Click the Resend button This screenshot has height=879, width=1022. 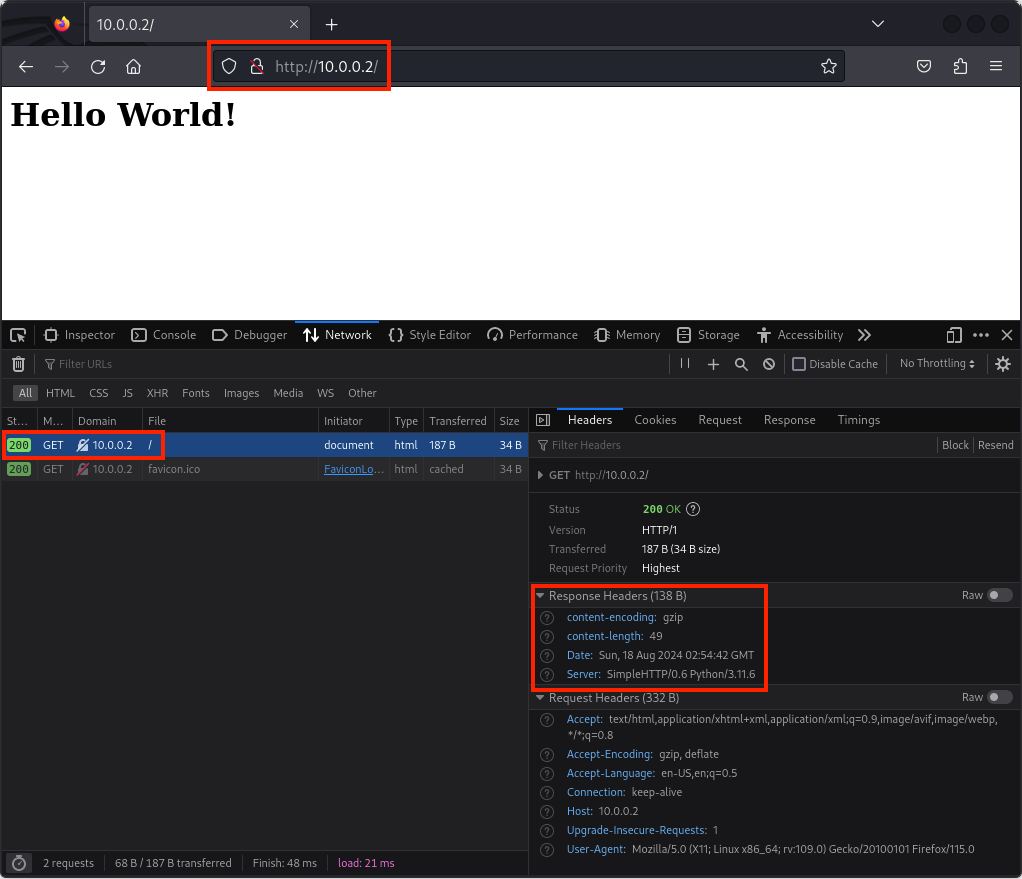(x=995, y=445)
